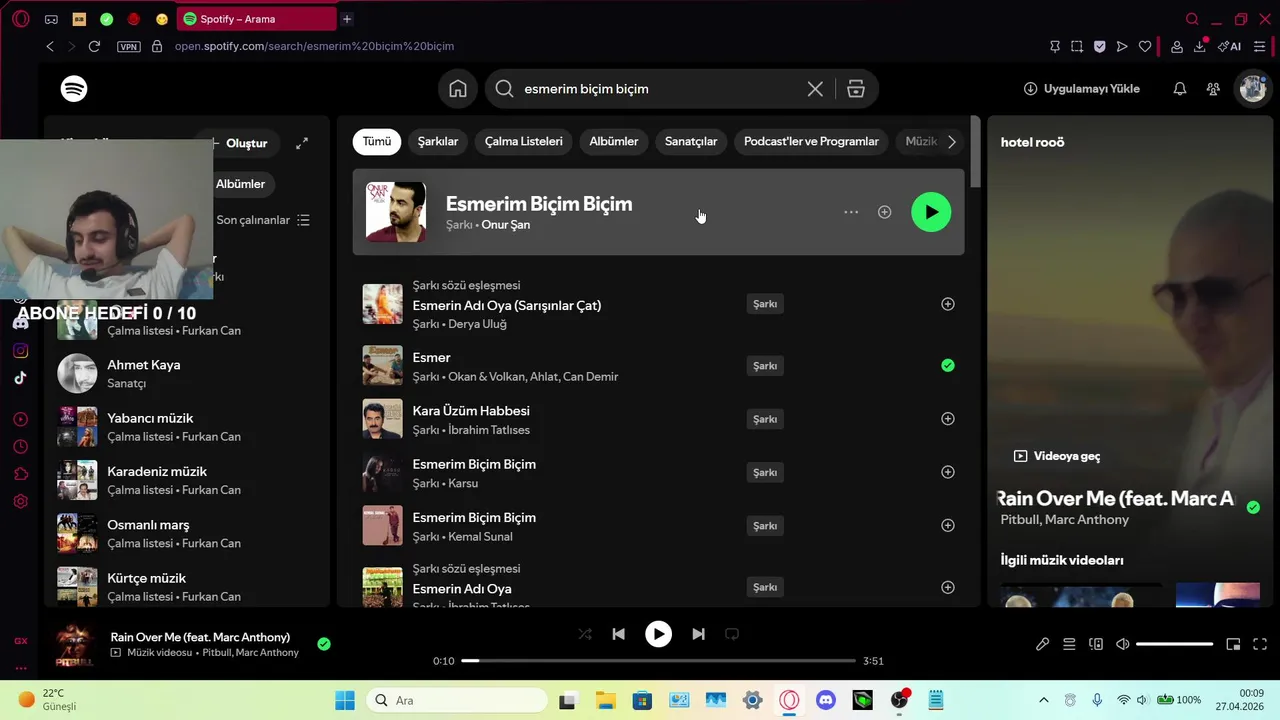
Task: Open lyrics microphone icon in player bar
Action: 1042,644
